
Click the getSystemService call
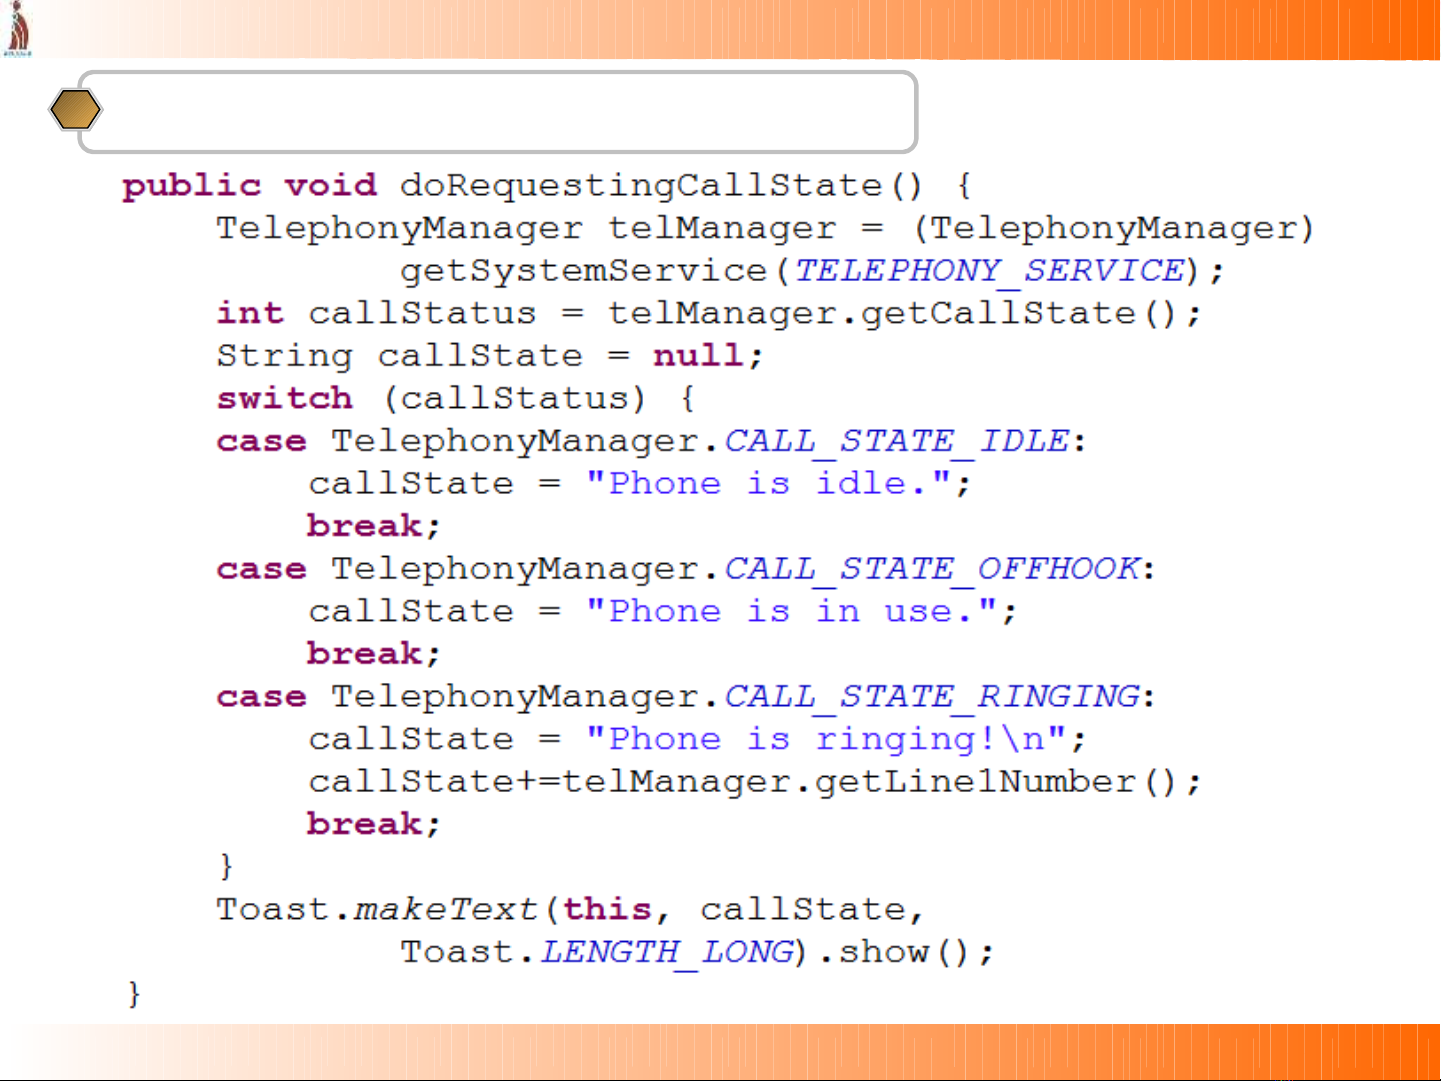click(x=583, y=271)
